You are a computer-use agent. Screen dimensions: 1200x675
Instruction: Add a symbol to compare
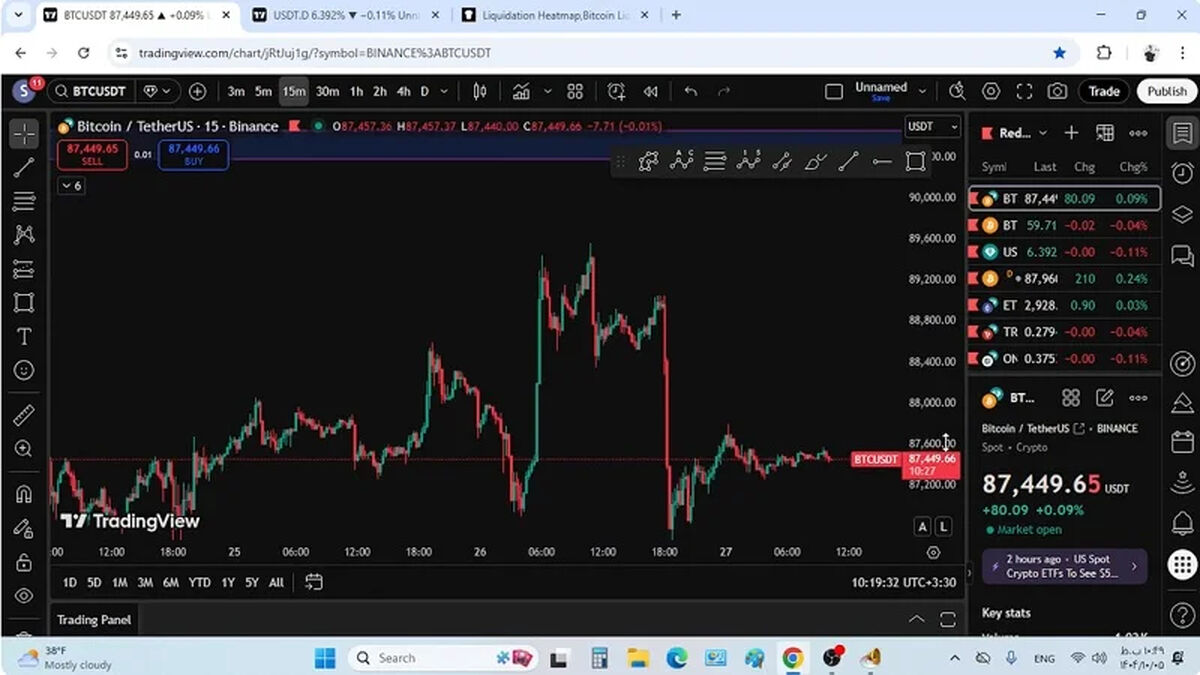[197, 91]
